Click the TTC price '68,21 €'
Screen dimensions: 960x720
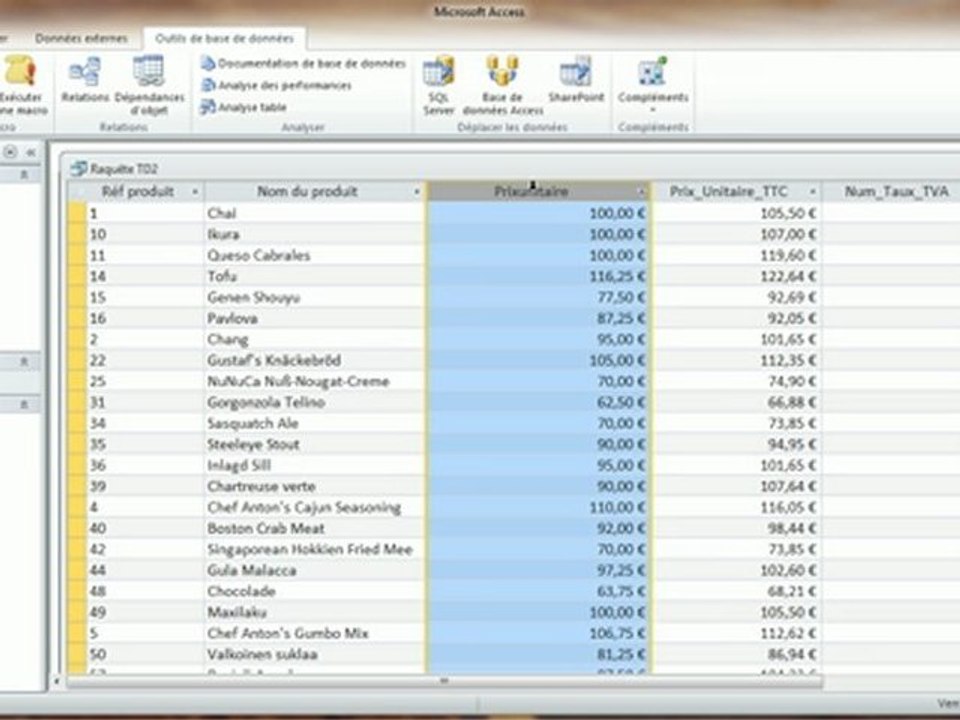[x=792, y=591]
